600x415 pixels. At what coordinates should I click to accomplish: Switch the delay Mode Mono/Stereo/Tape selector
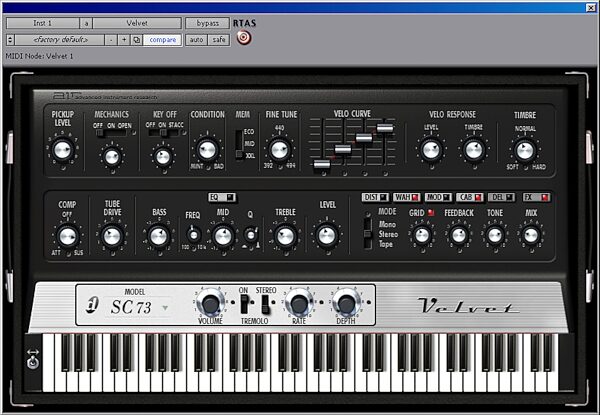[x=367, y=234]
